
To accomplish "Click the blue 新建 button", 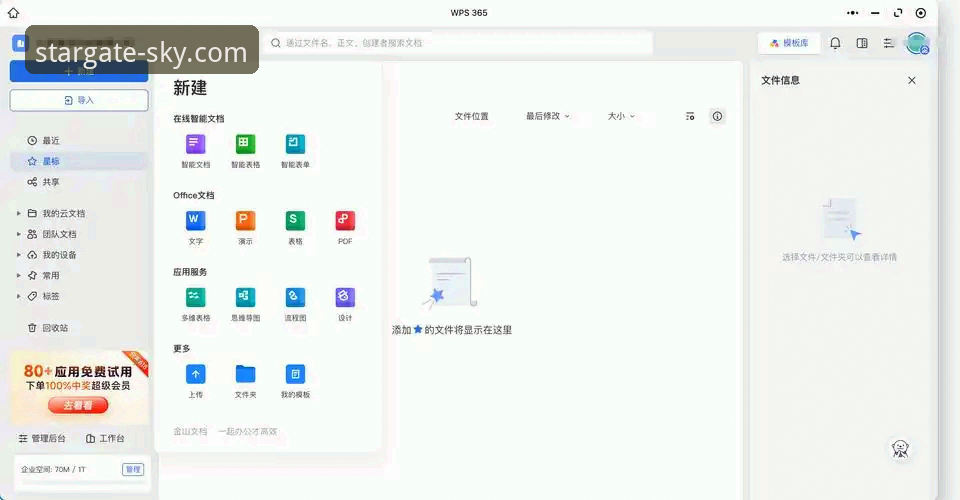I will (x=79, y=72).
